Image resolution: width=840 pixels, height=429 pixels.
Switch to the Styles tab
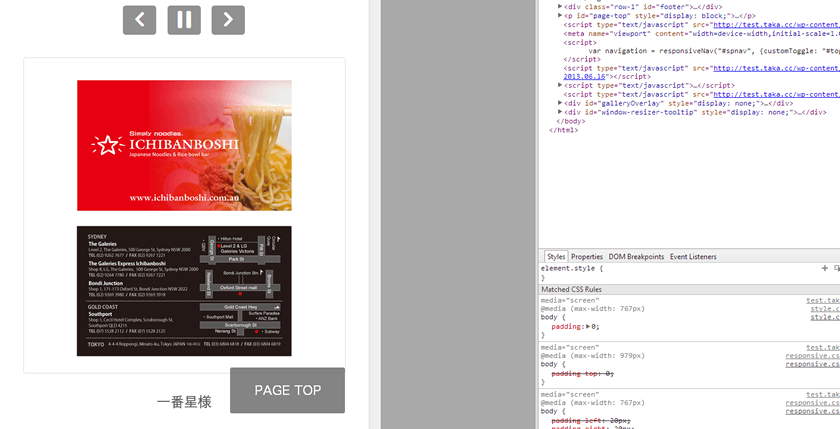click(556, 257)
